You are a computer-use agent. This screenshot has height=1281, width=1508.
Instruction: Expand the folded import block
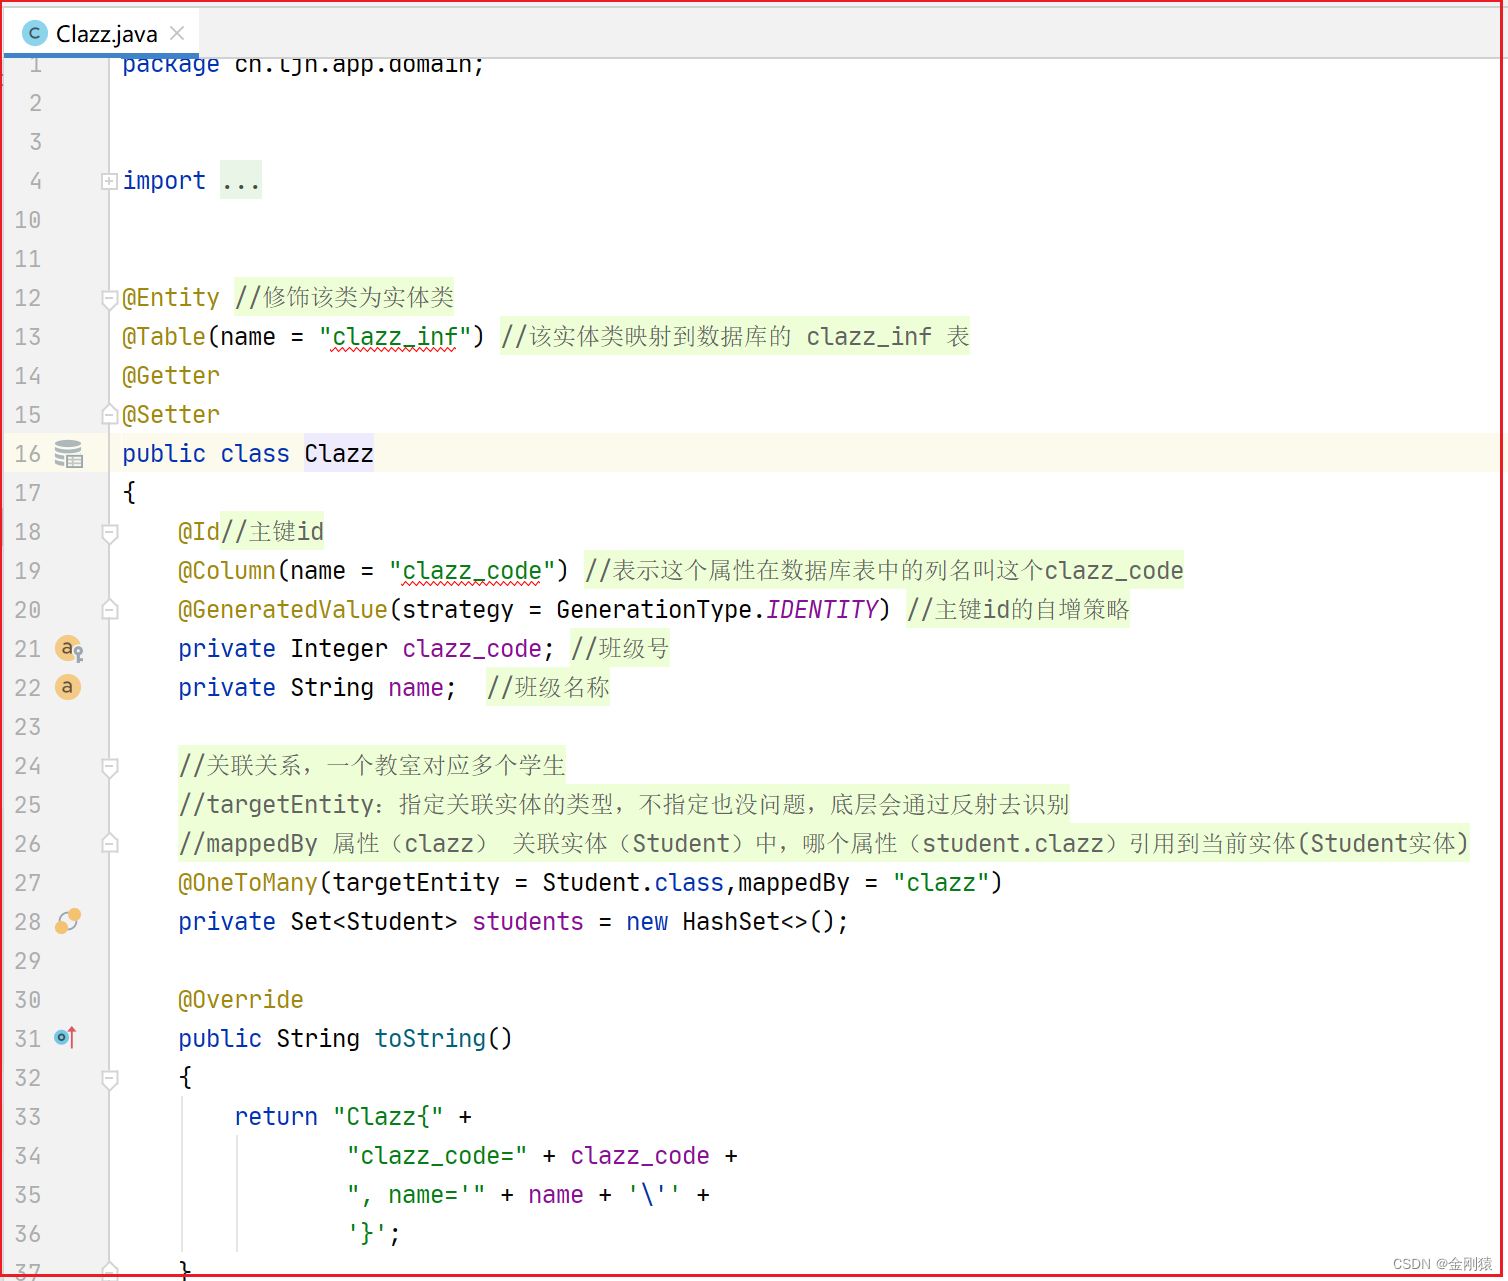109,181
